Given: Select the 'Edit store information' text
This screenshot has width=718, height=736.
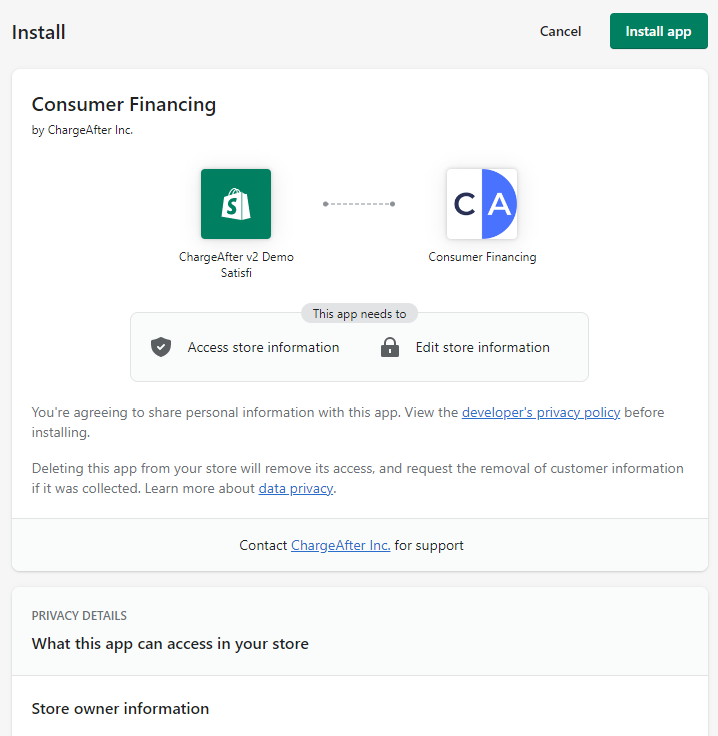Looking at the screenshot, I should click(482, 347).
